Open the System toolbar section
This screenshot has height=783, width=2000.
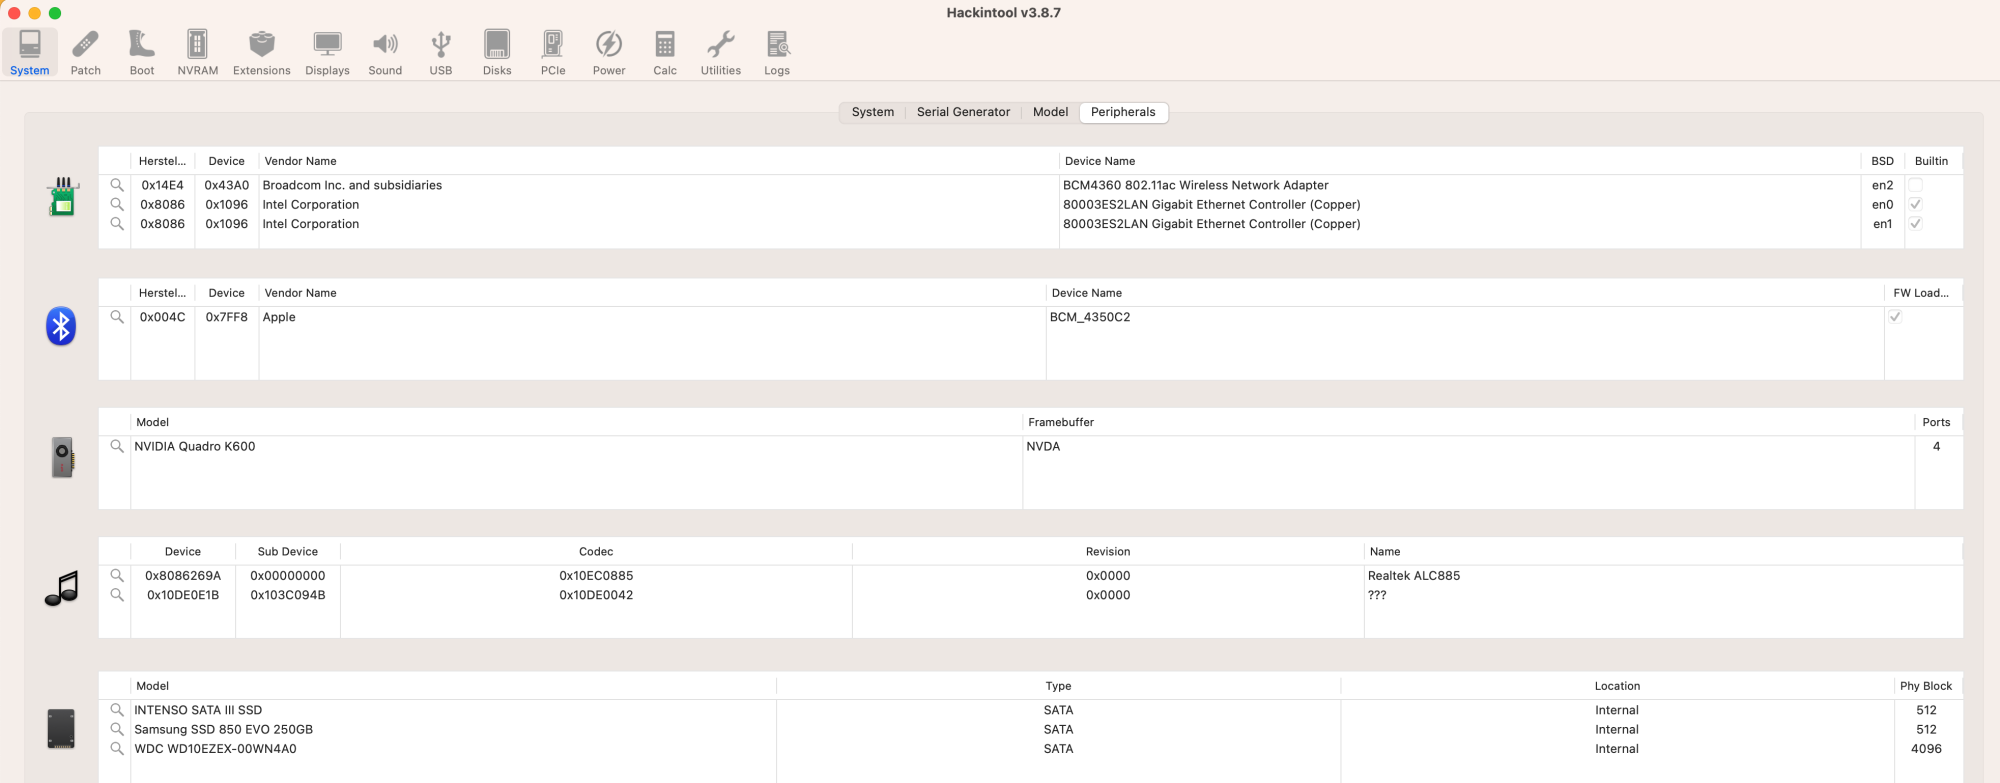(x=30, y=52)
